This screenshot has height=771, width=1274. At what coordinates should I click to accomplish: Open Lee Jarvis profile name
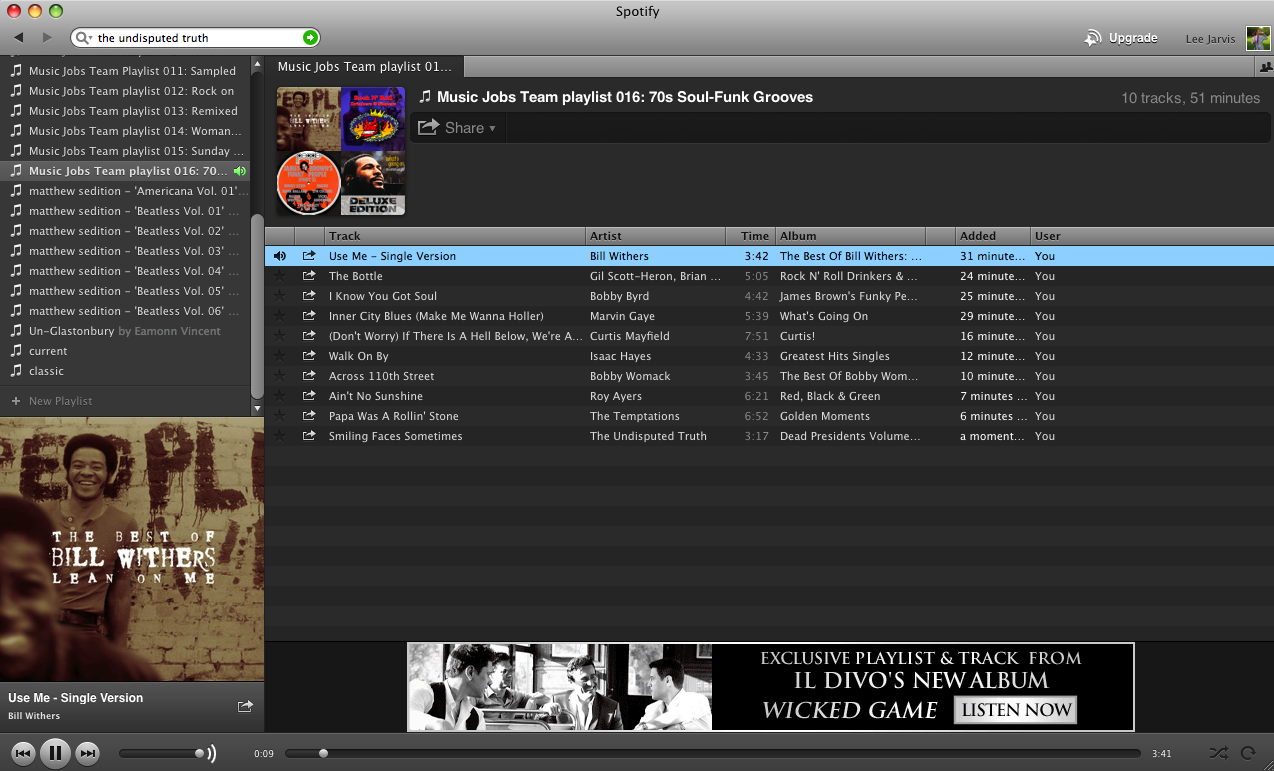point(1210,39)
